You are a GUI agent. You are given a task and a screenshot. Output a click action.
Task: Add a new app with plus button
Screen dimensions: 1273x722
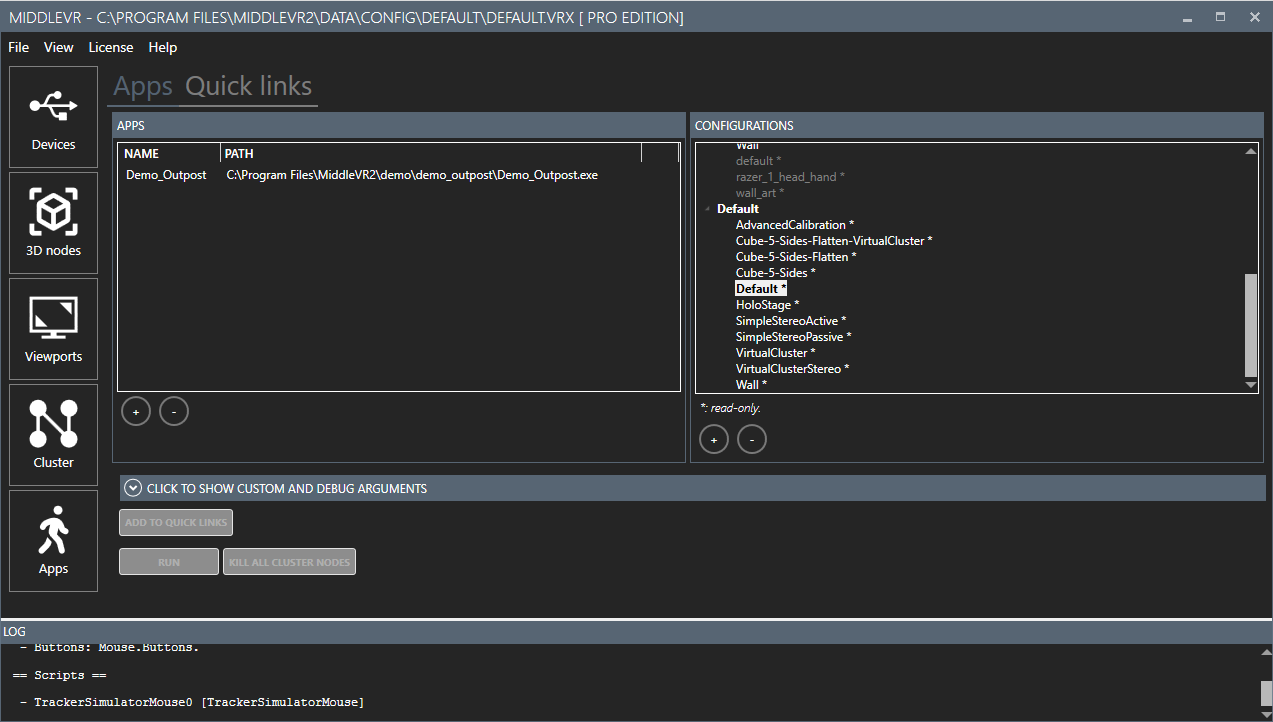[136, 411]
